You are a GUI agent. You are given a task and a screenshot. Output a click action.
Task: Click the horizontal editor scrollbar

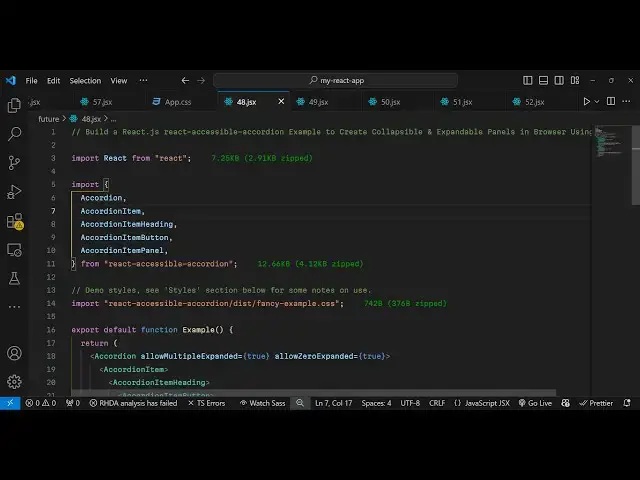[313, 393]
